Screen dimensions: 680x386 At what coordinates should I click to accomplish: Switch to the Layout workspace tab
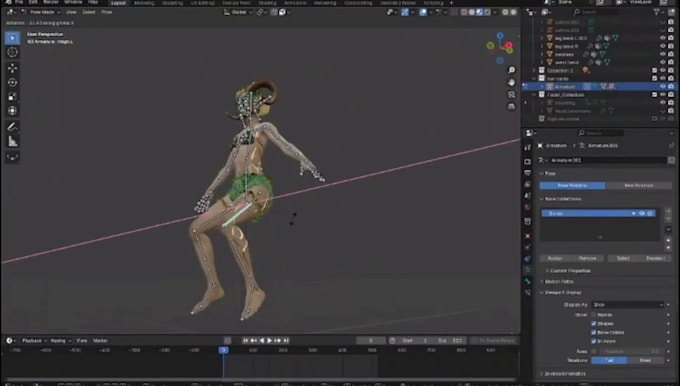118,3
